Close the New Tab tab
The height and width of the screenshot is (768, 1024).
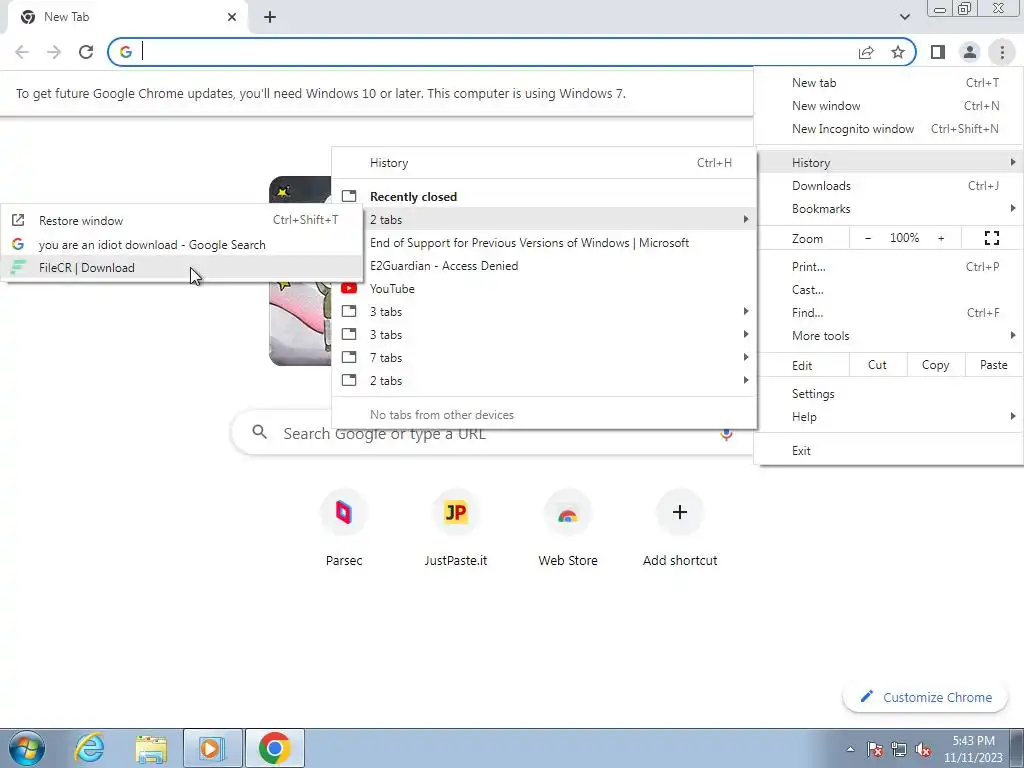[232, 17]
